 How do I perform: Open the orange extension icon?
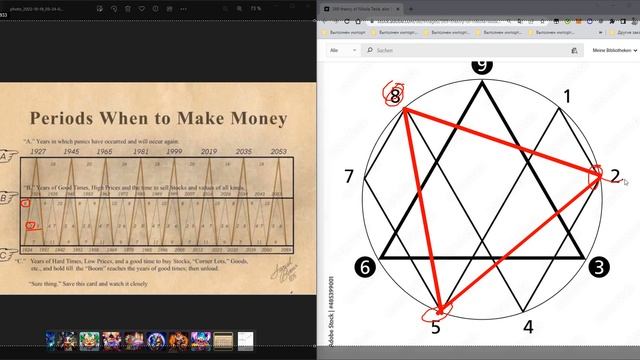click(x=578, y=21)
